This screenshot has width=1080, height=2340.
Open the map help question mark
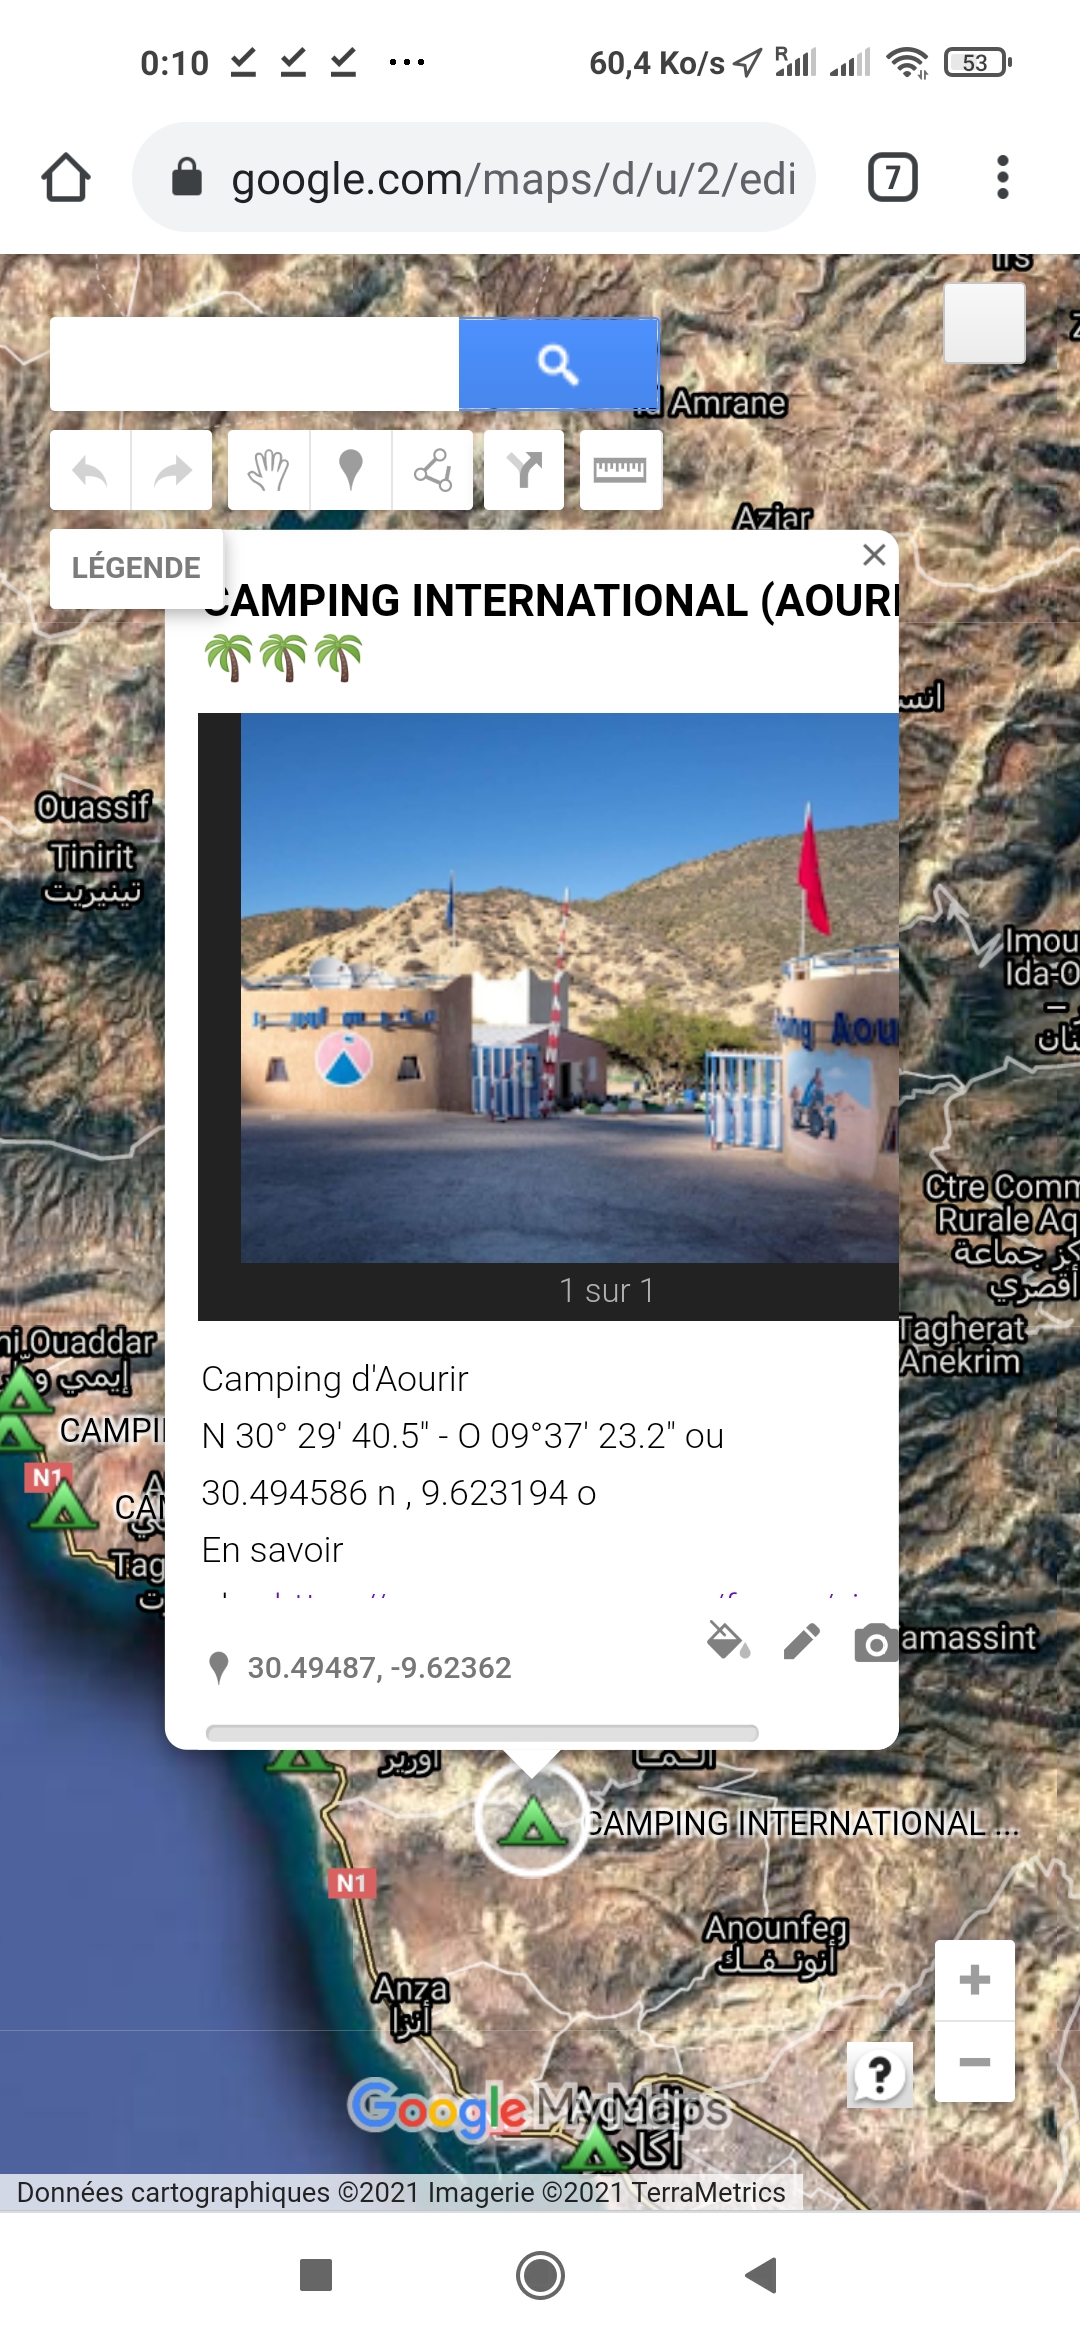click(x=880, y=2075)
